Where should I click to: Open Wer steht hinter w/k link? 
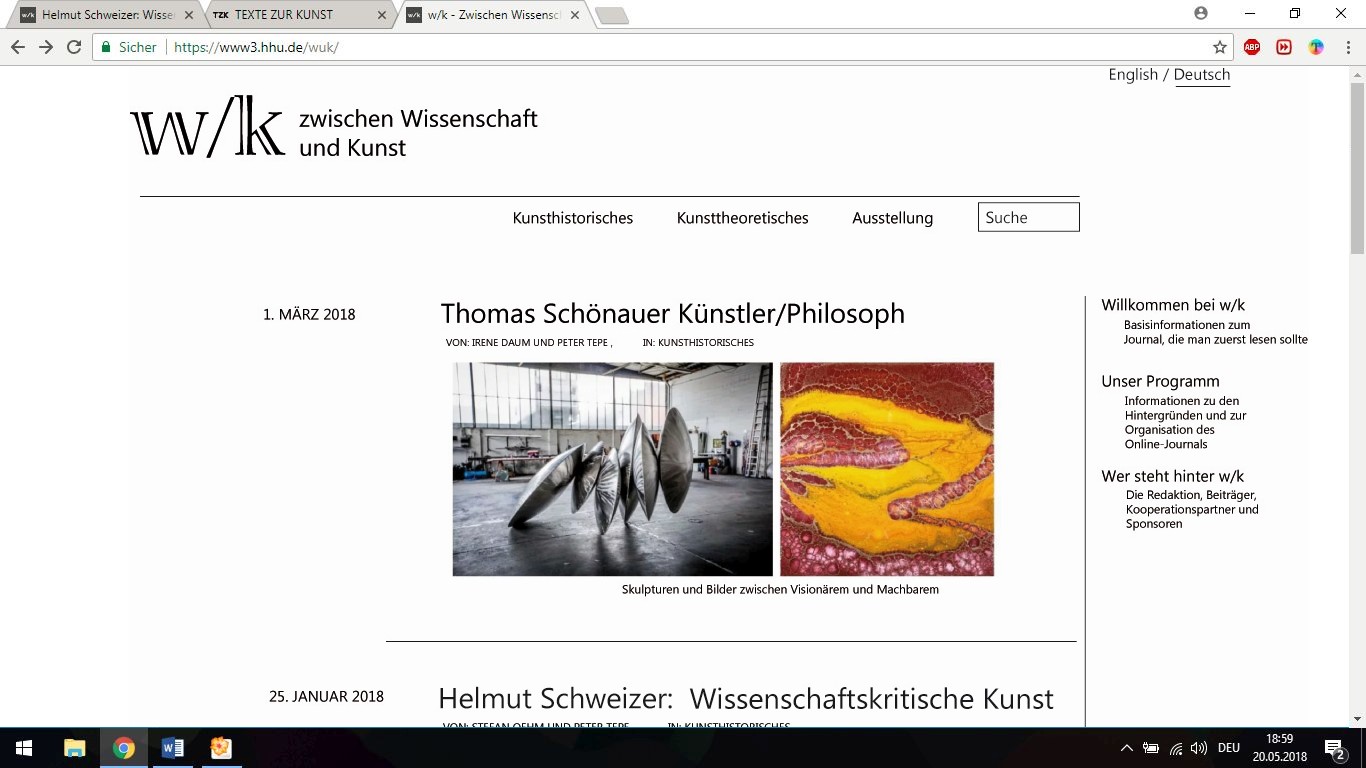coord(1172,476)
